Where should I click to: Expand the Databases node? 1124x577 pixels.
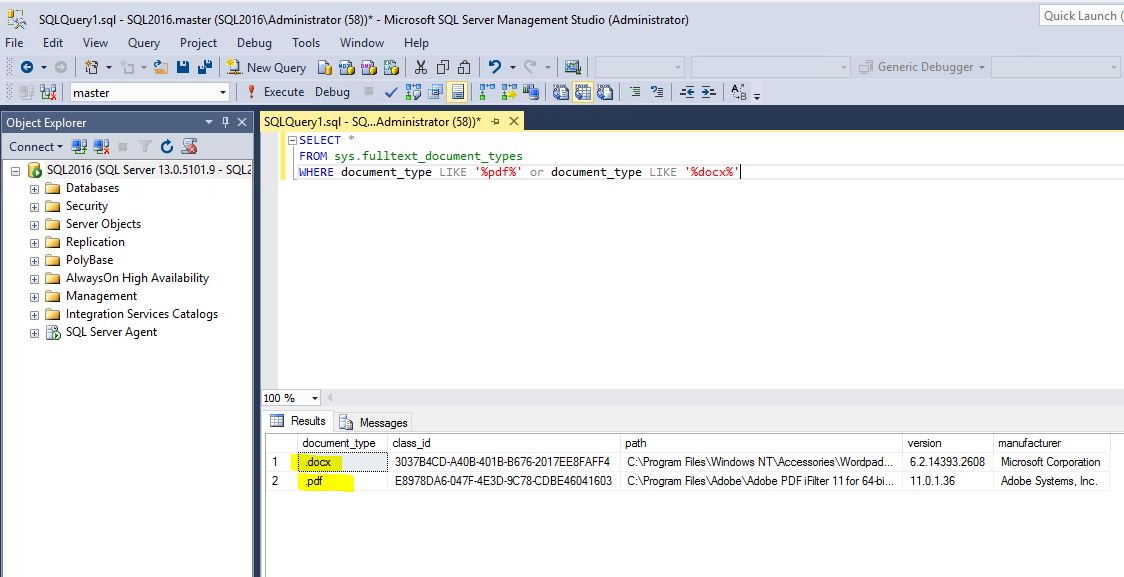click(34, 187)
